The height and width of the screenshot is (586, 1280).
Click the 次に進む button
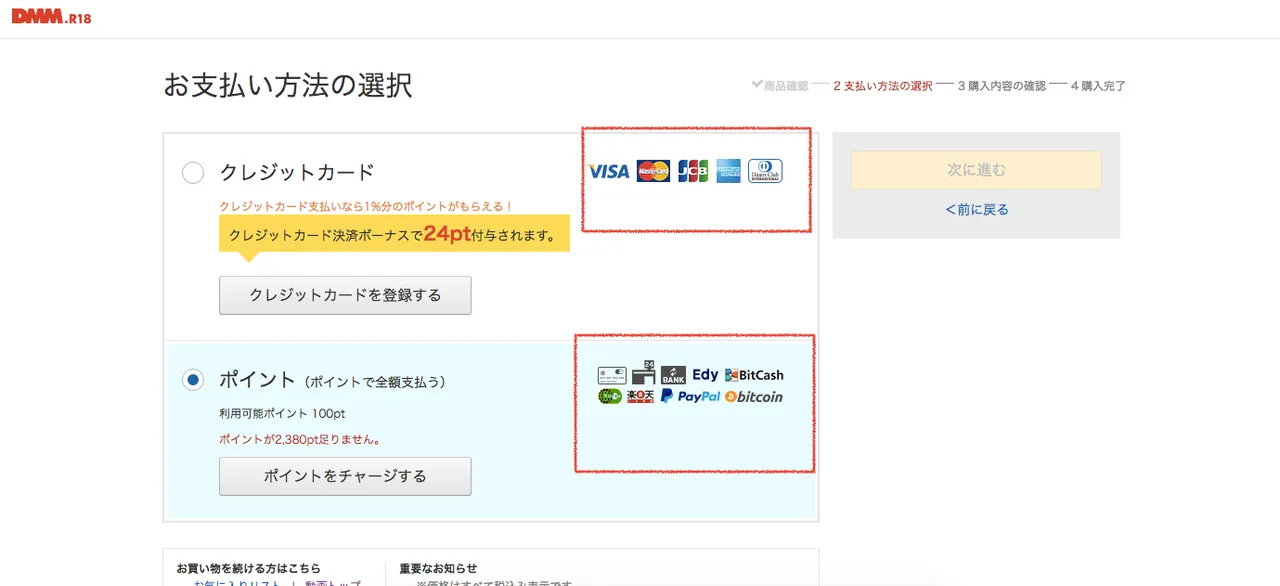tap(976, 170)
